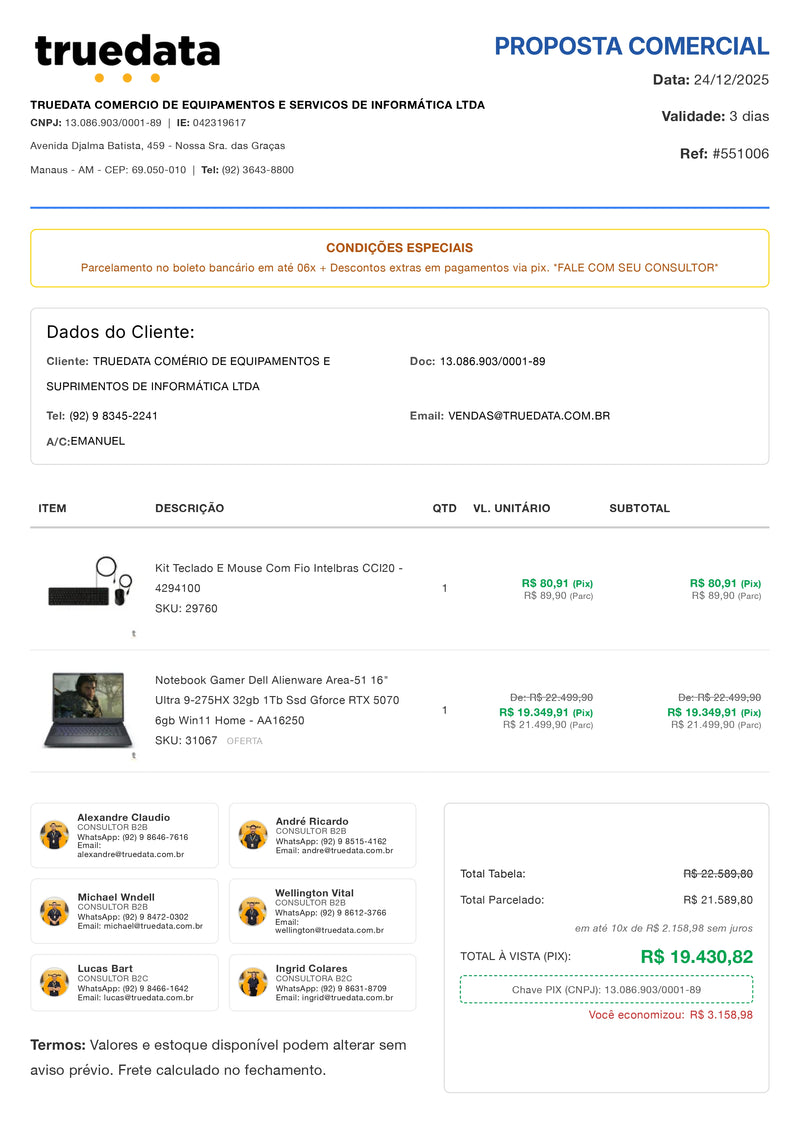Select Michael Wndell's avatar icon
This screenshot has width=800, height=1132.
tap(54, 911)
